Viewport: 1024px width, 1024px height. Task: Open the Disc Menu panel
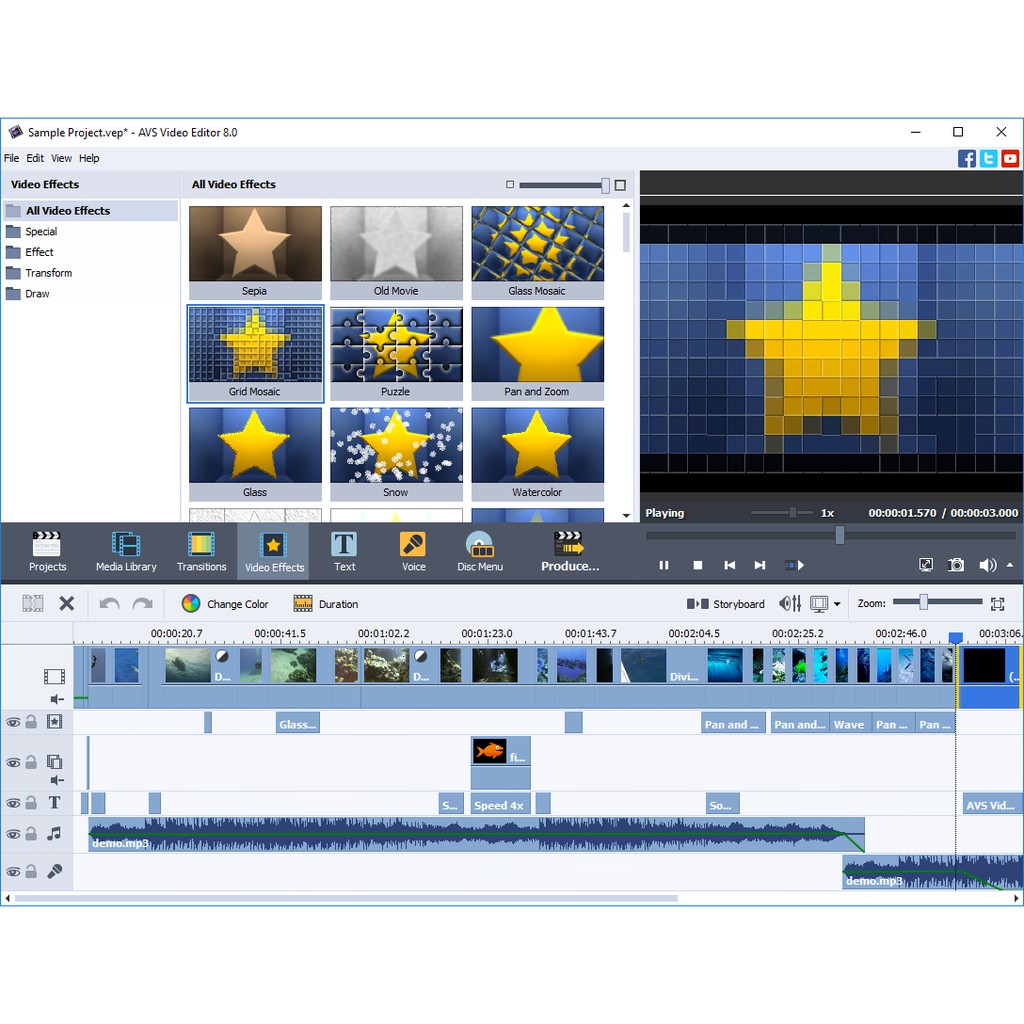[x=480, y=551]
